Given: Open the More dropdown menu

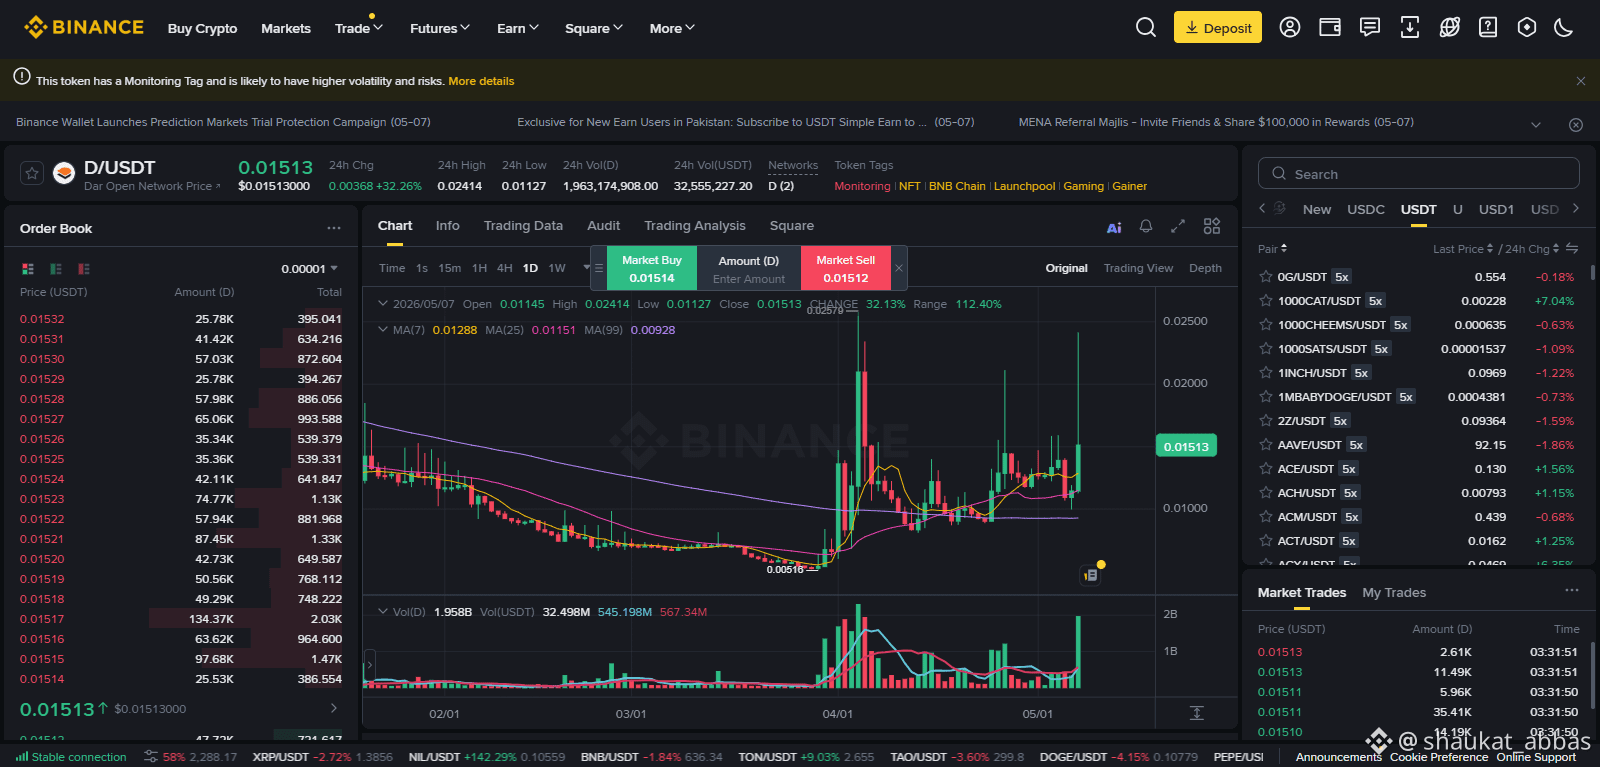Looking at the screenshot, I should [x=672, y=28].
